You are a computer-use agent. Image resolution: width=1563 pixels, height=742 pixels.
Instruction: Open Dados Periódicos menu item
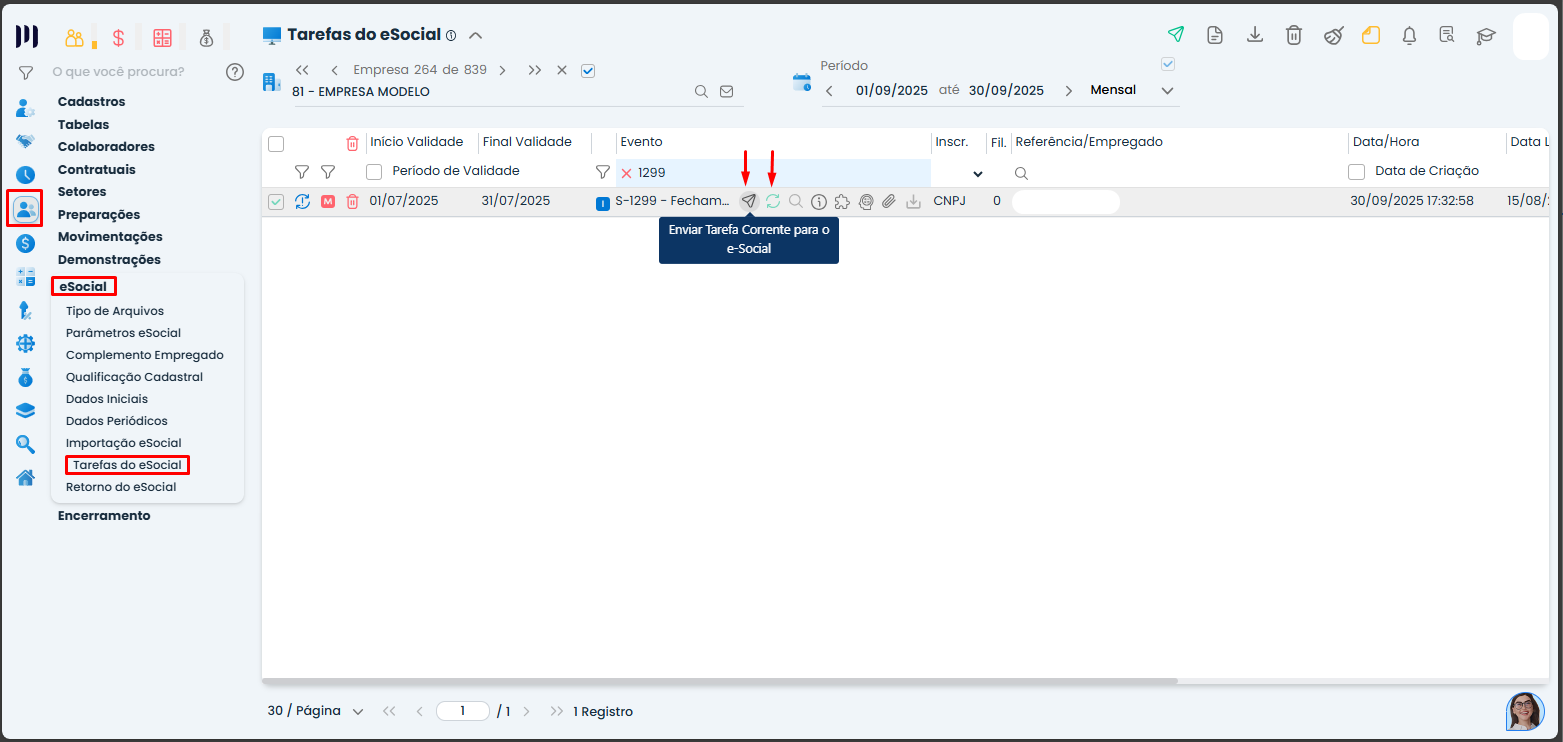tap(117, 421)
